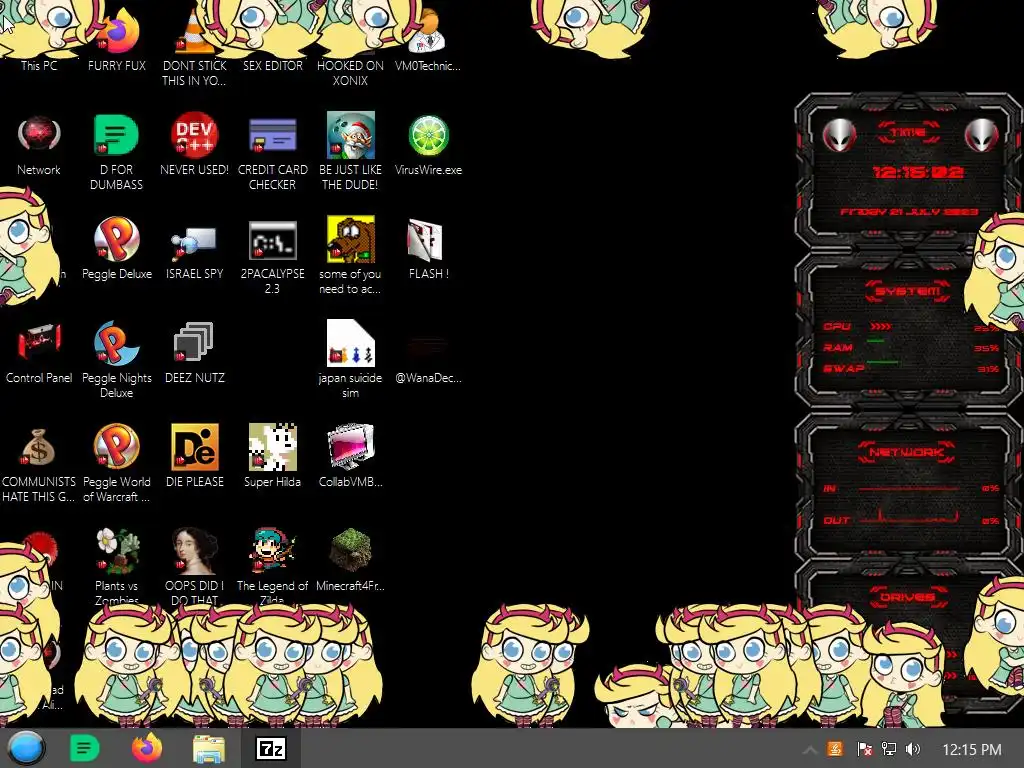
Task: Click the Control Panel desktop icon
Action: [x=39, y=353]
